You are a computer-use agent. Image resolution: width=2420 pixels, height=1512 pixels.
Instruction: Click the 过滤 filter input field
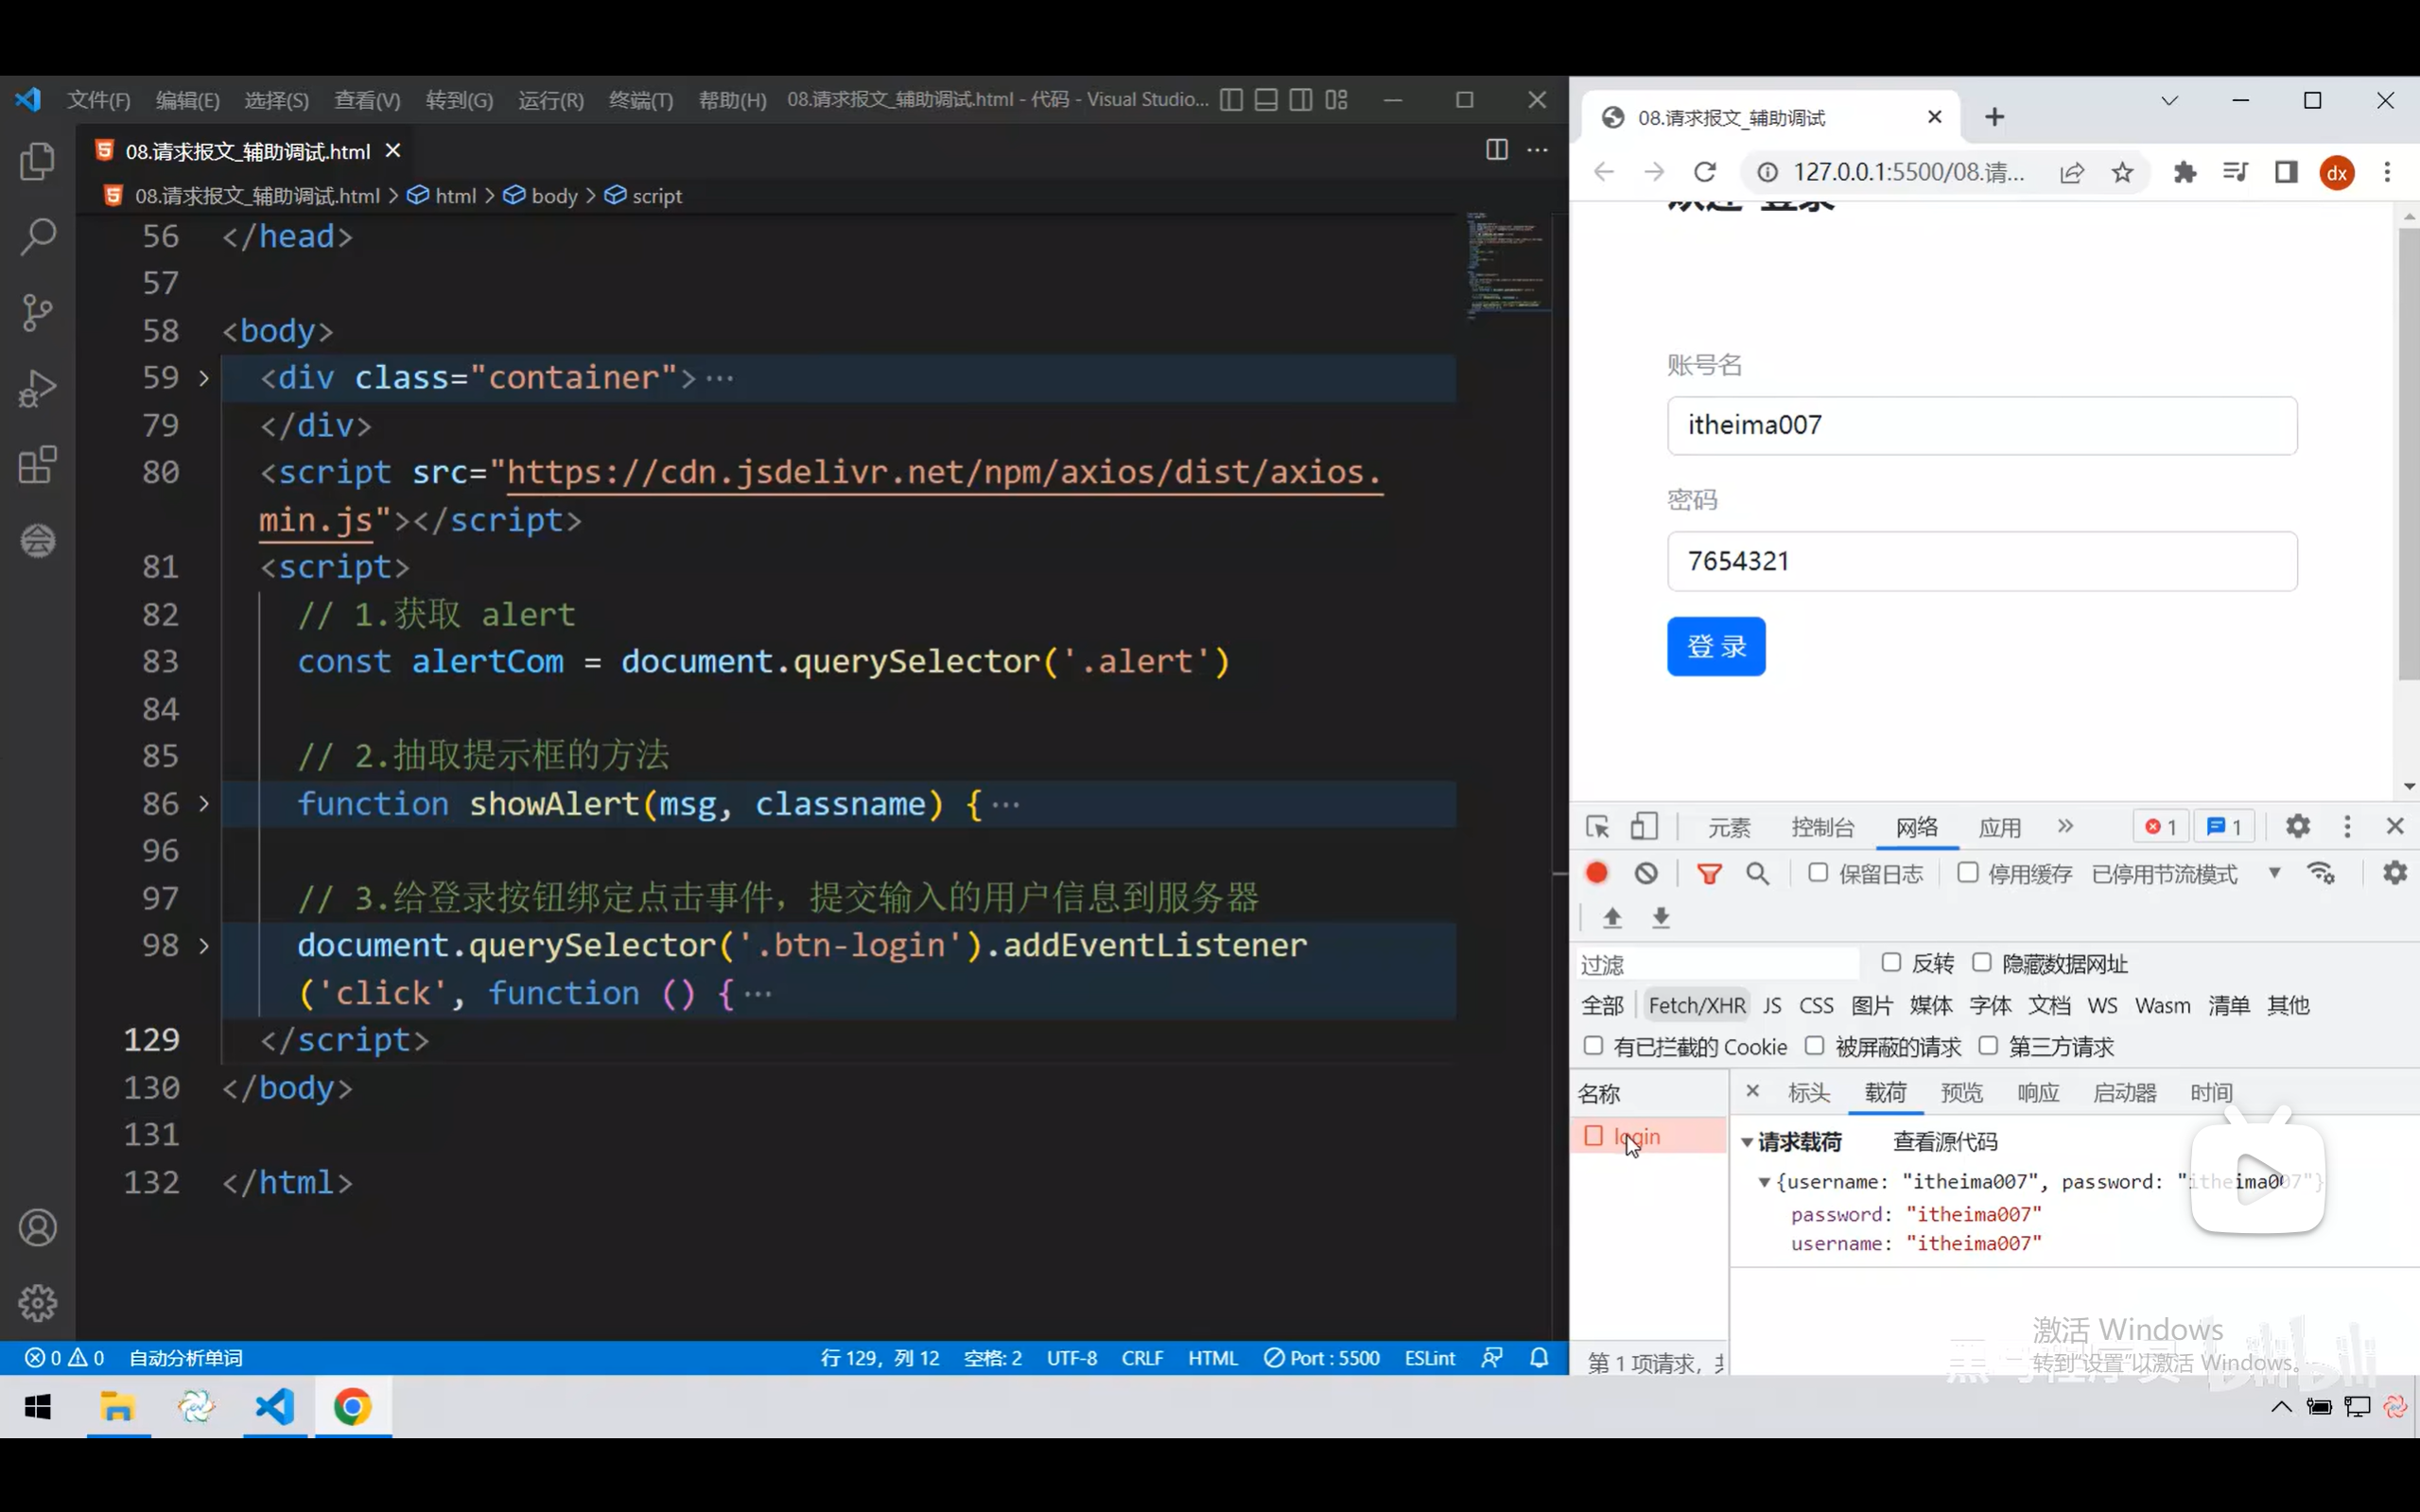click(x=1715, y=964)
